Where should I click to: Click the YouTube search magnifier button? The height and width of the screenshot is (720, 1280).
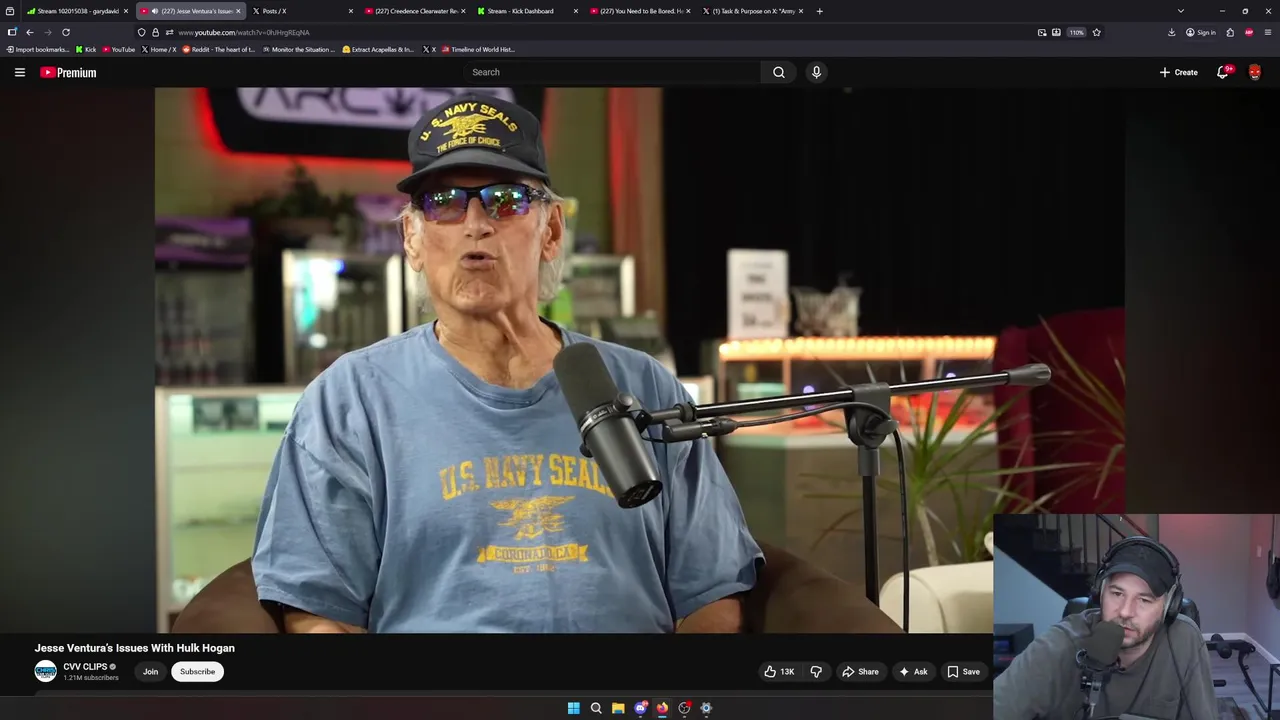(779, 72)
